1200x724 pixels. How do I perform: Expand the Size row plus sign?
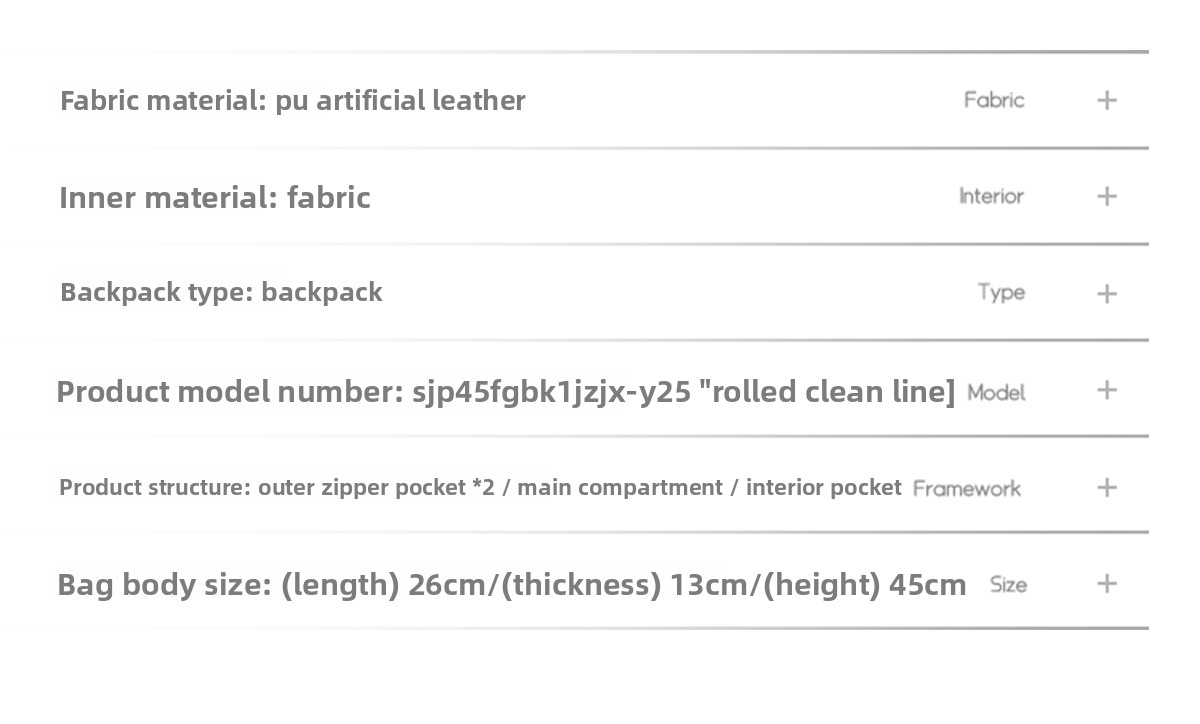1106,584
